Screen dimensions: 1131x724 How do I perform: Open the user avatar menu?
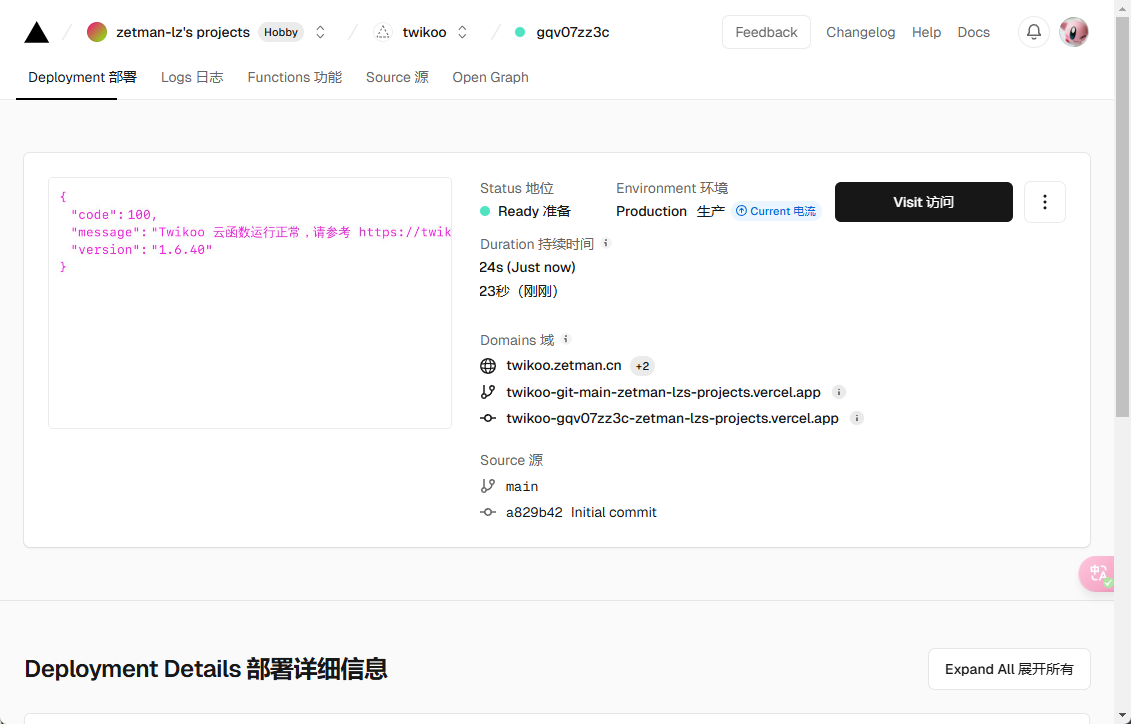pyautogui.click(x=1073, y=32)
